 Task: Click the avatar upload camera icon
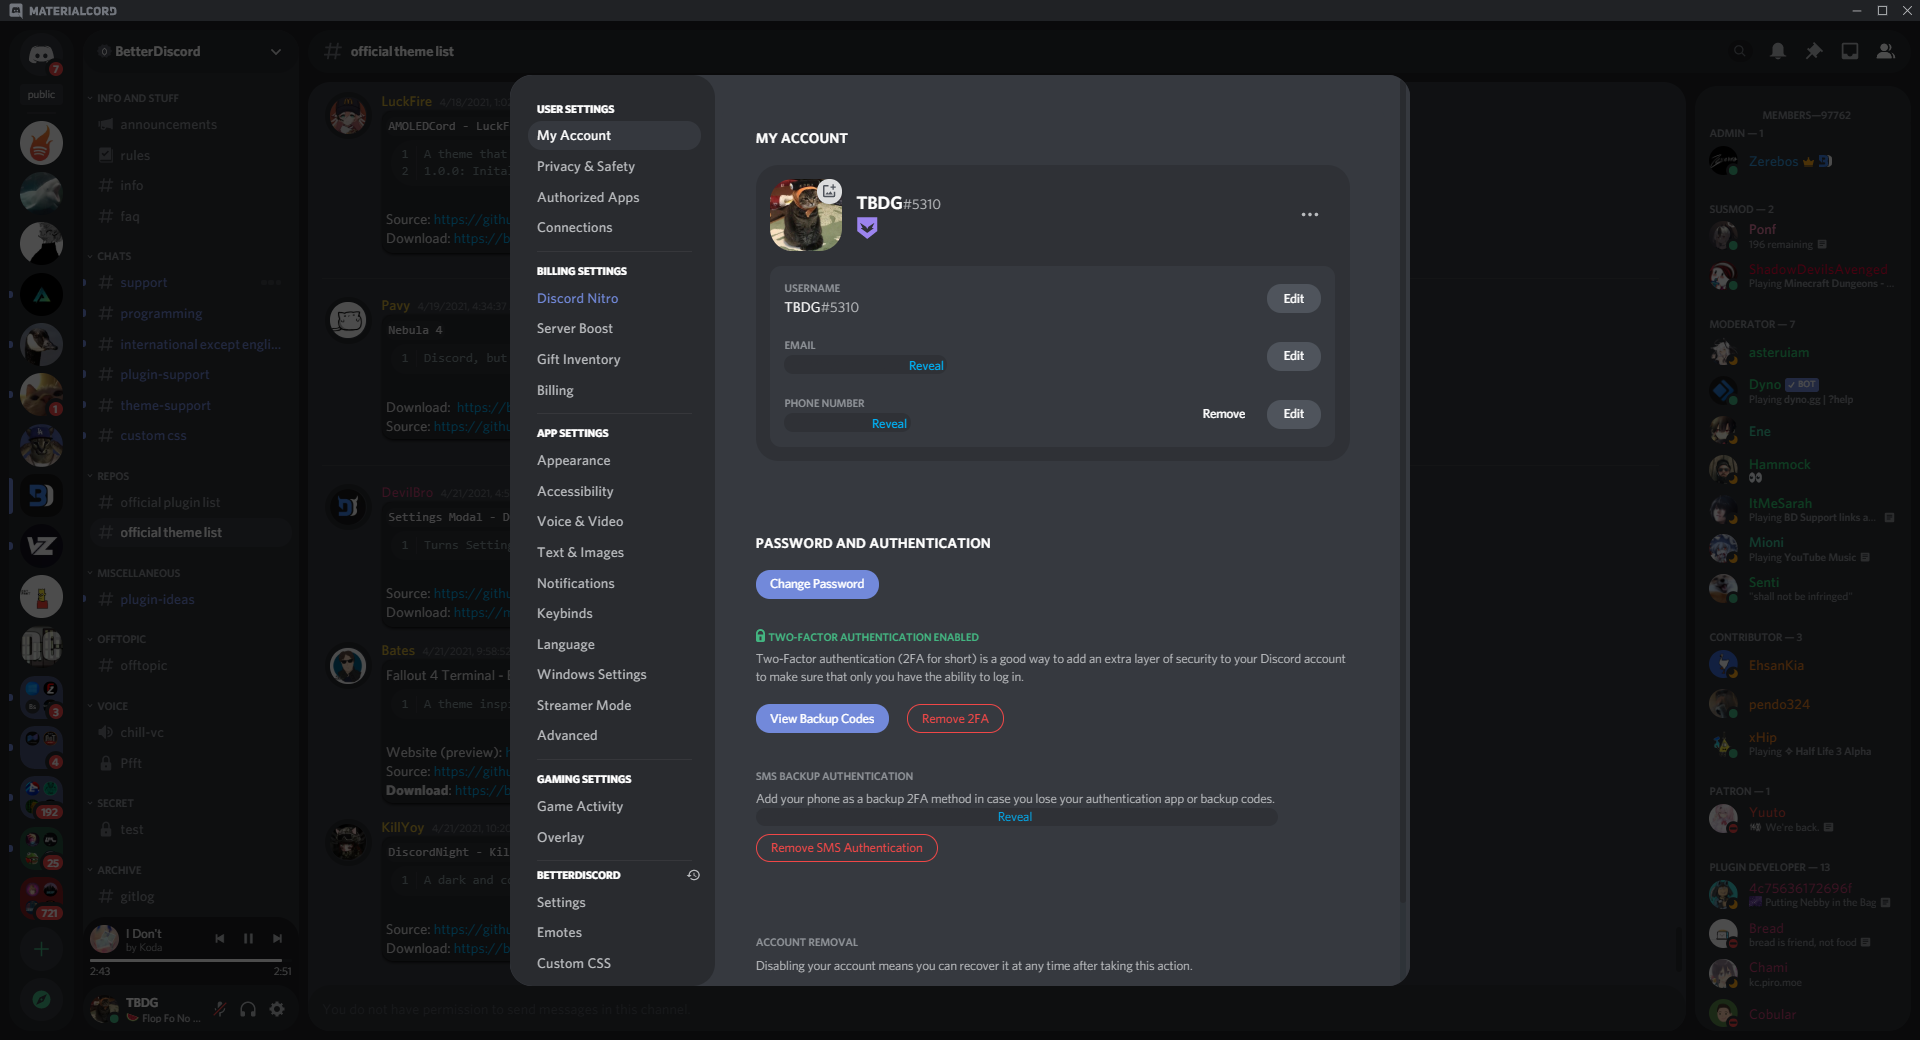coord(831,191)
